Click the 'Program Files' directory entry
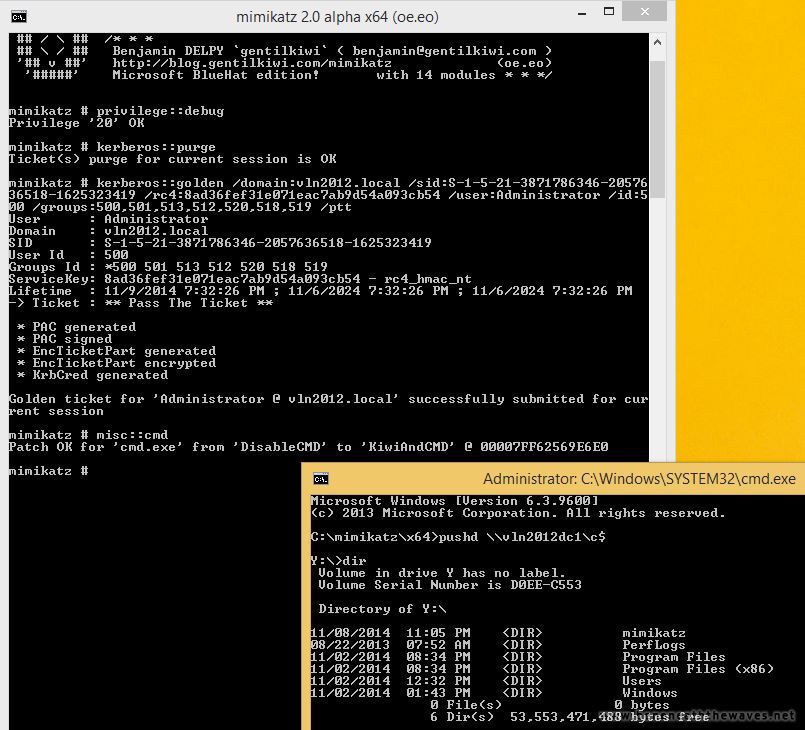Viewport: 805px width, 730px height. pos(674,657)
